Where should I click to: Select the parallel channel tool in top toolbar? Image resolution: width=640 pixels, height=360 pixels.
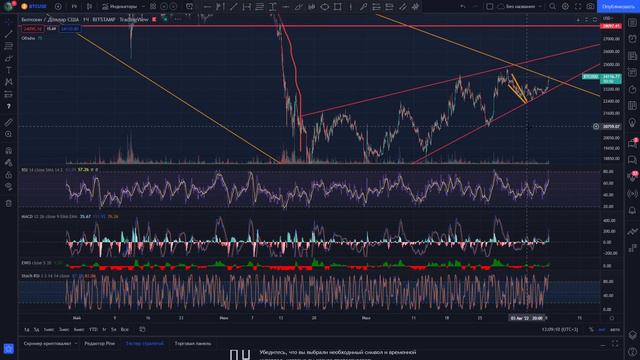coord(402,7)
